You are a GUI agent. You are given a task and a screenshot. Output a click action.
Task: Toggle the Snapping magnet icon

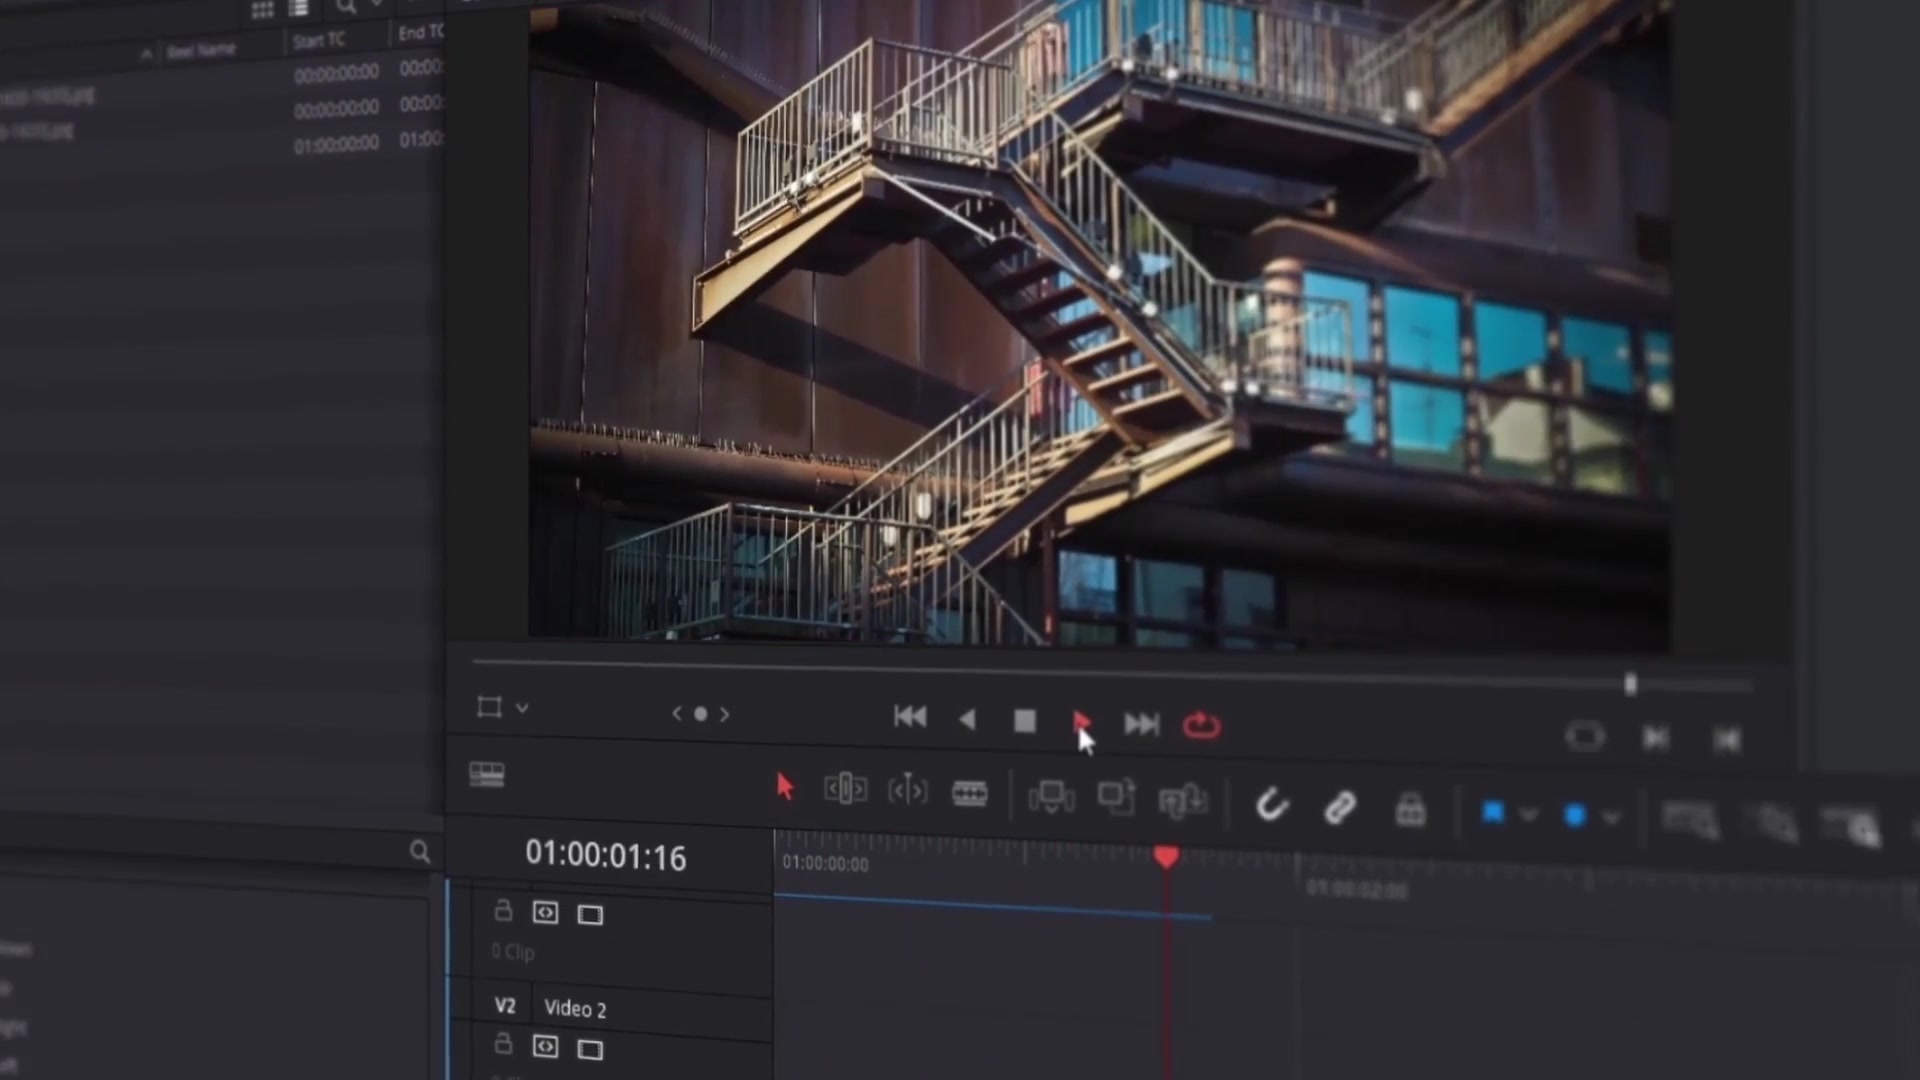point(1272,805)
